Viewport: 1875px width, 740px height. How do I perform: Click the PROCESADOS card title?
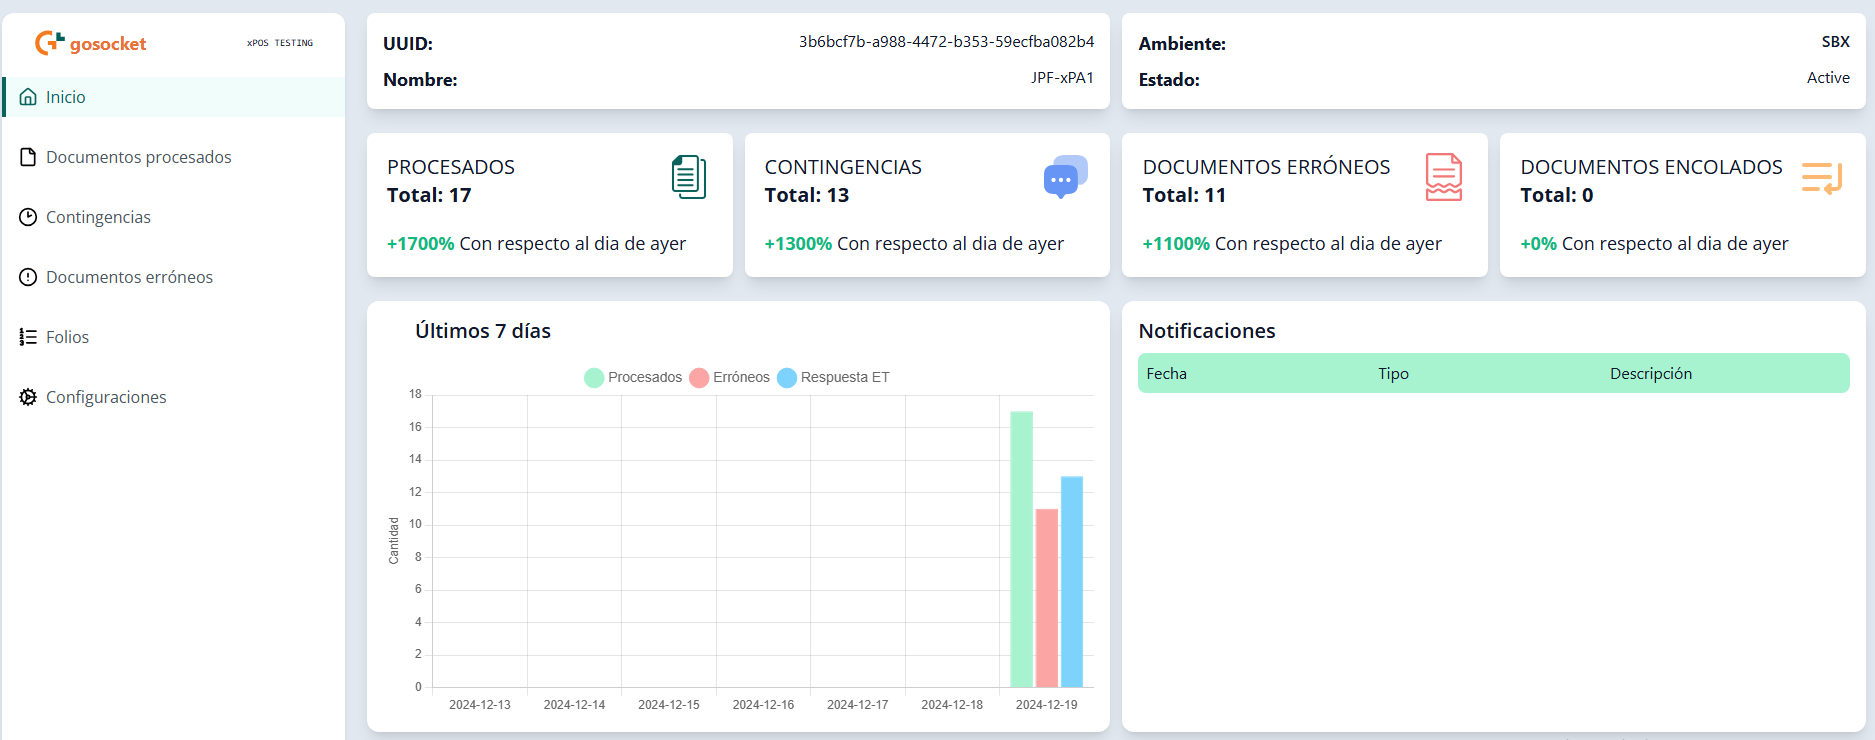coord(451,167)
